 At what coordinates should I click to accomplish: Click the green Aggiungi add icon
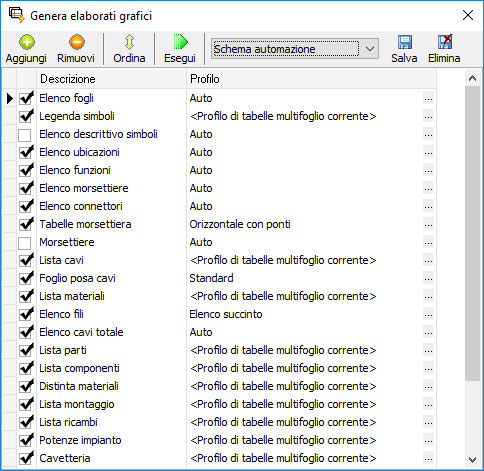coord(27,42)
